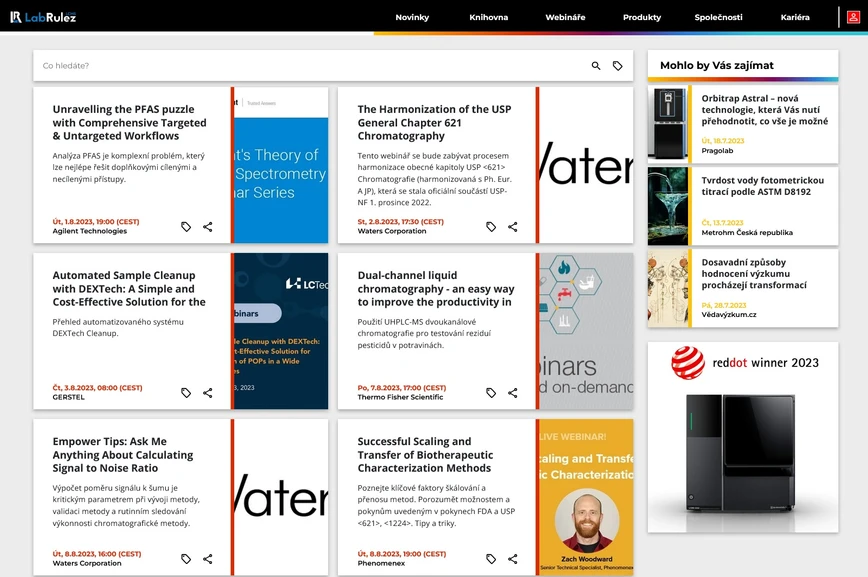Share the Automated Sample Cleanup webinar

(x=208, y=393)
